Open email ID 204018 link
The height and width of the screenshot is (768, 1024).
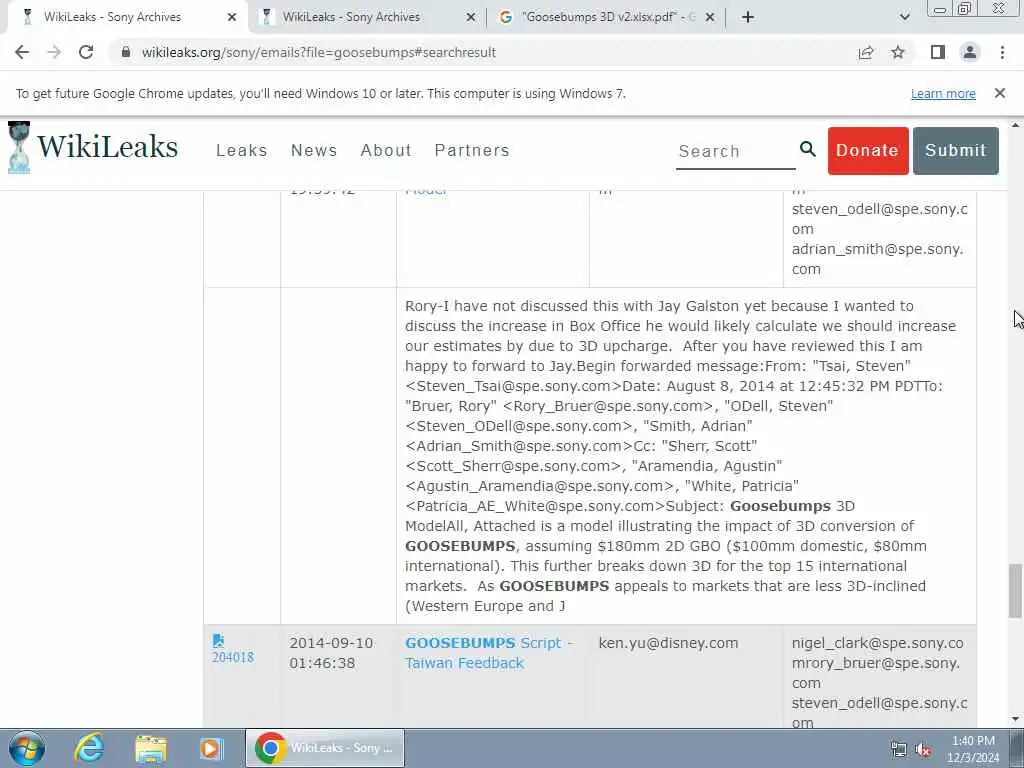(232, 657)
